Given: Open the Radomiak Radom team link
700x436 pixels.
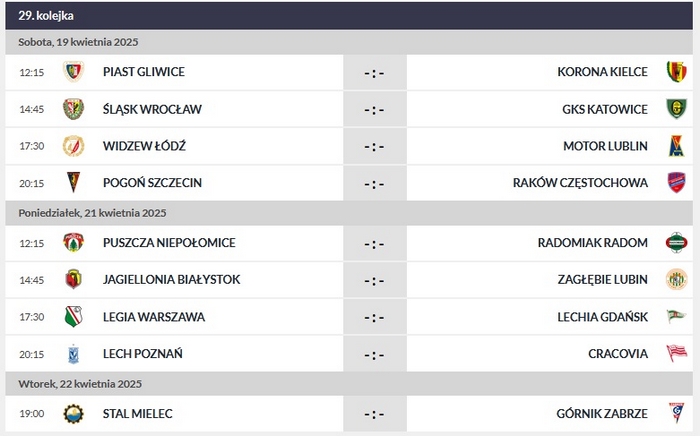Looking at the screenshot, I should pos(593,243).
